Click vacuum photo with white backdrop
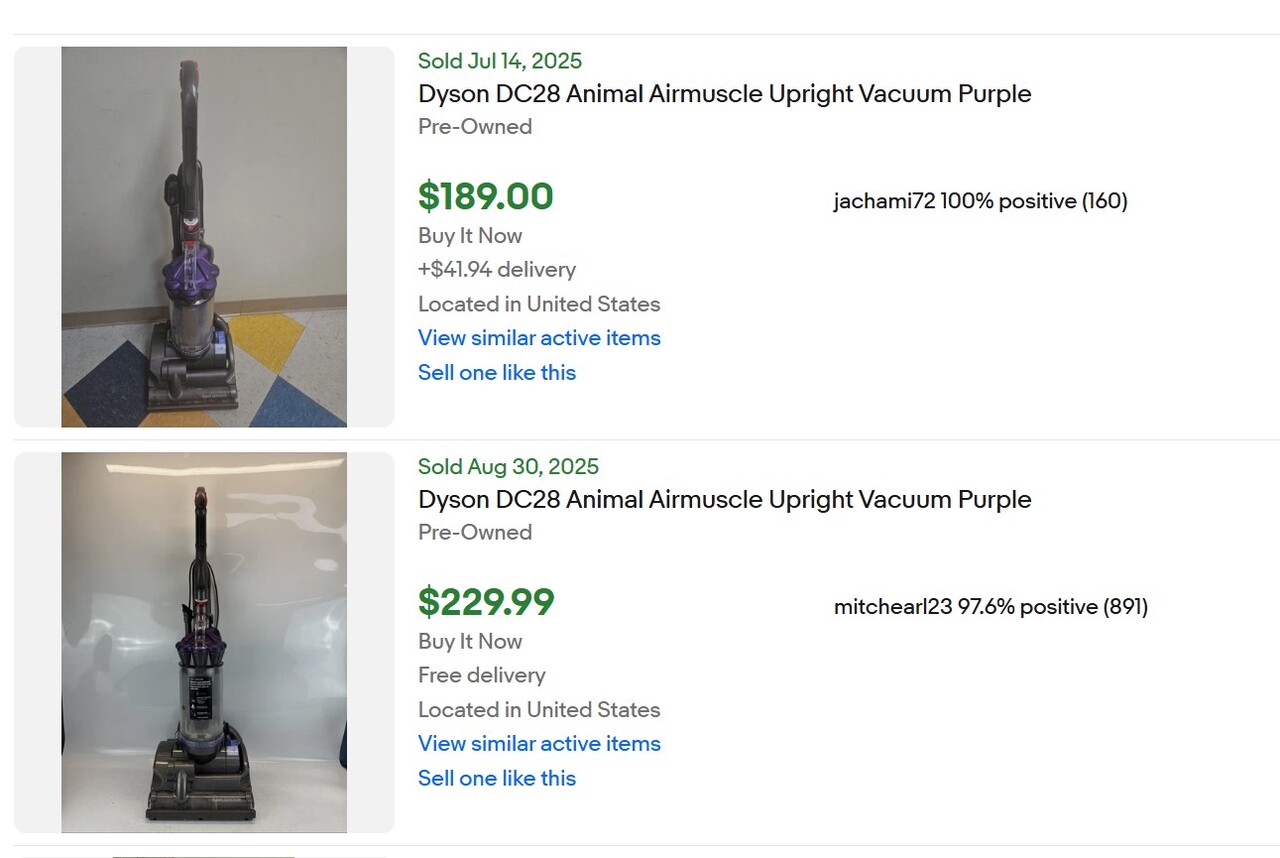The image size is (1280, 858). coord(204,643)
